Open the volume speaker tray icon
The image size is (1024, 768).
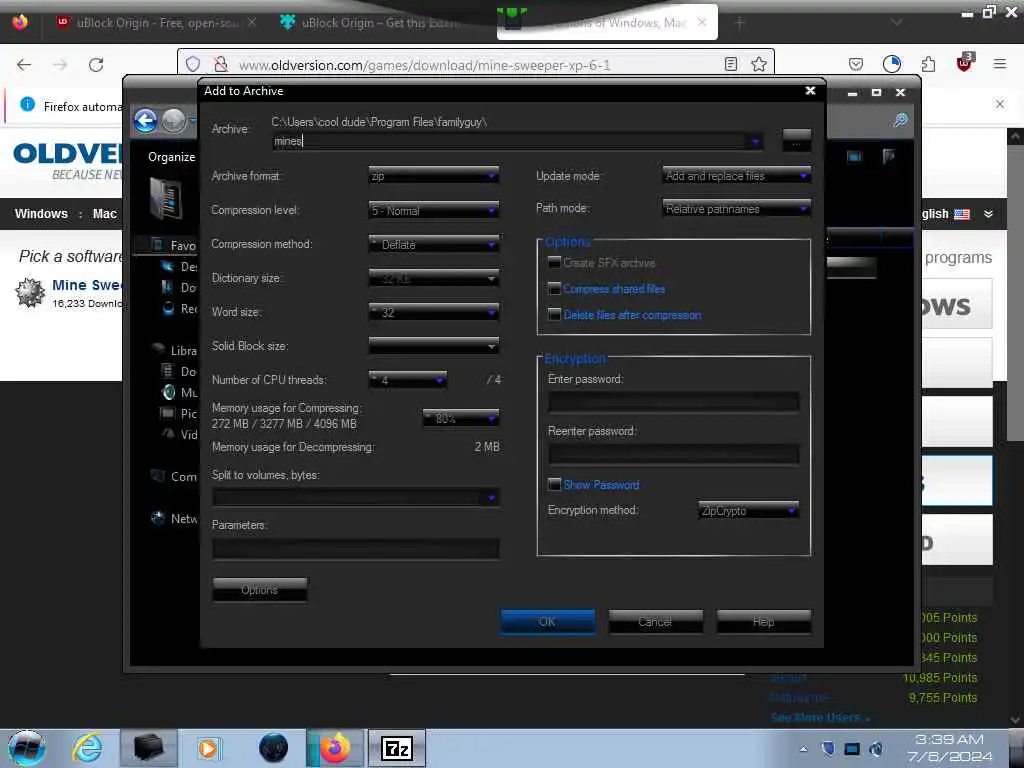pos(876,748)
